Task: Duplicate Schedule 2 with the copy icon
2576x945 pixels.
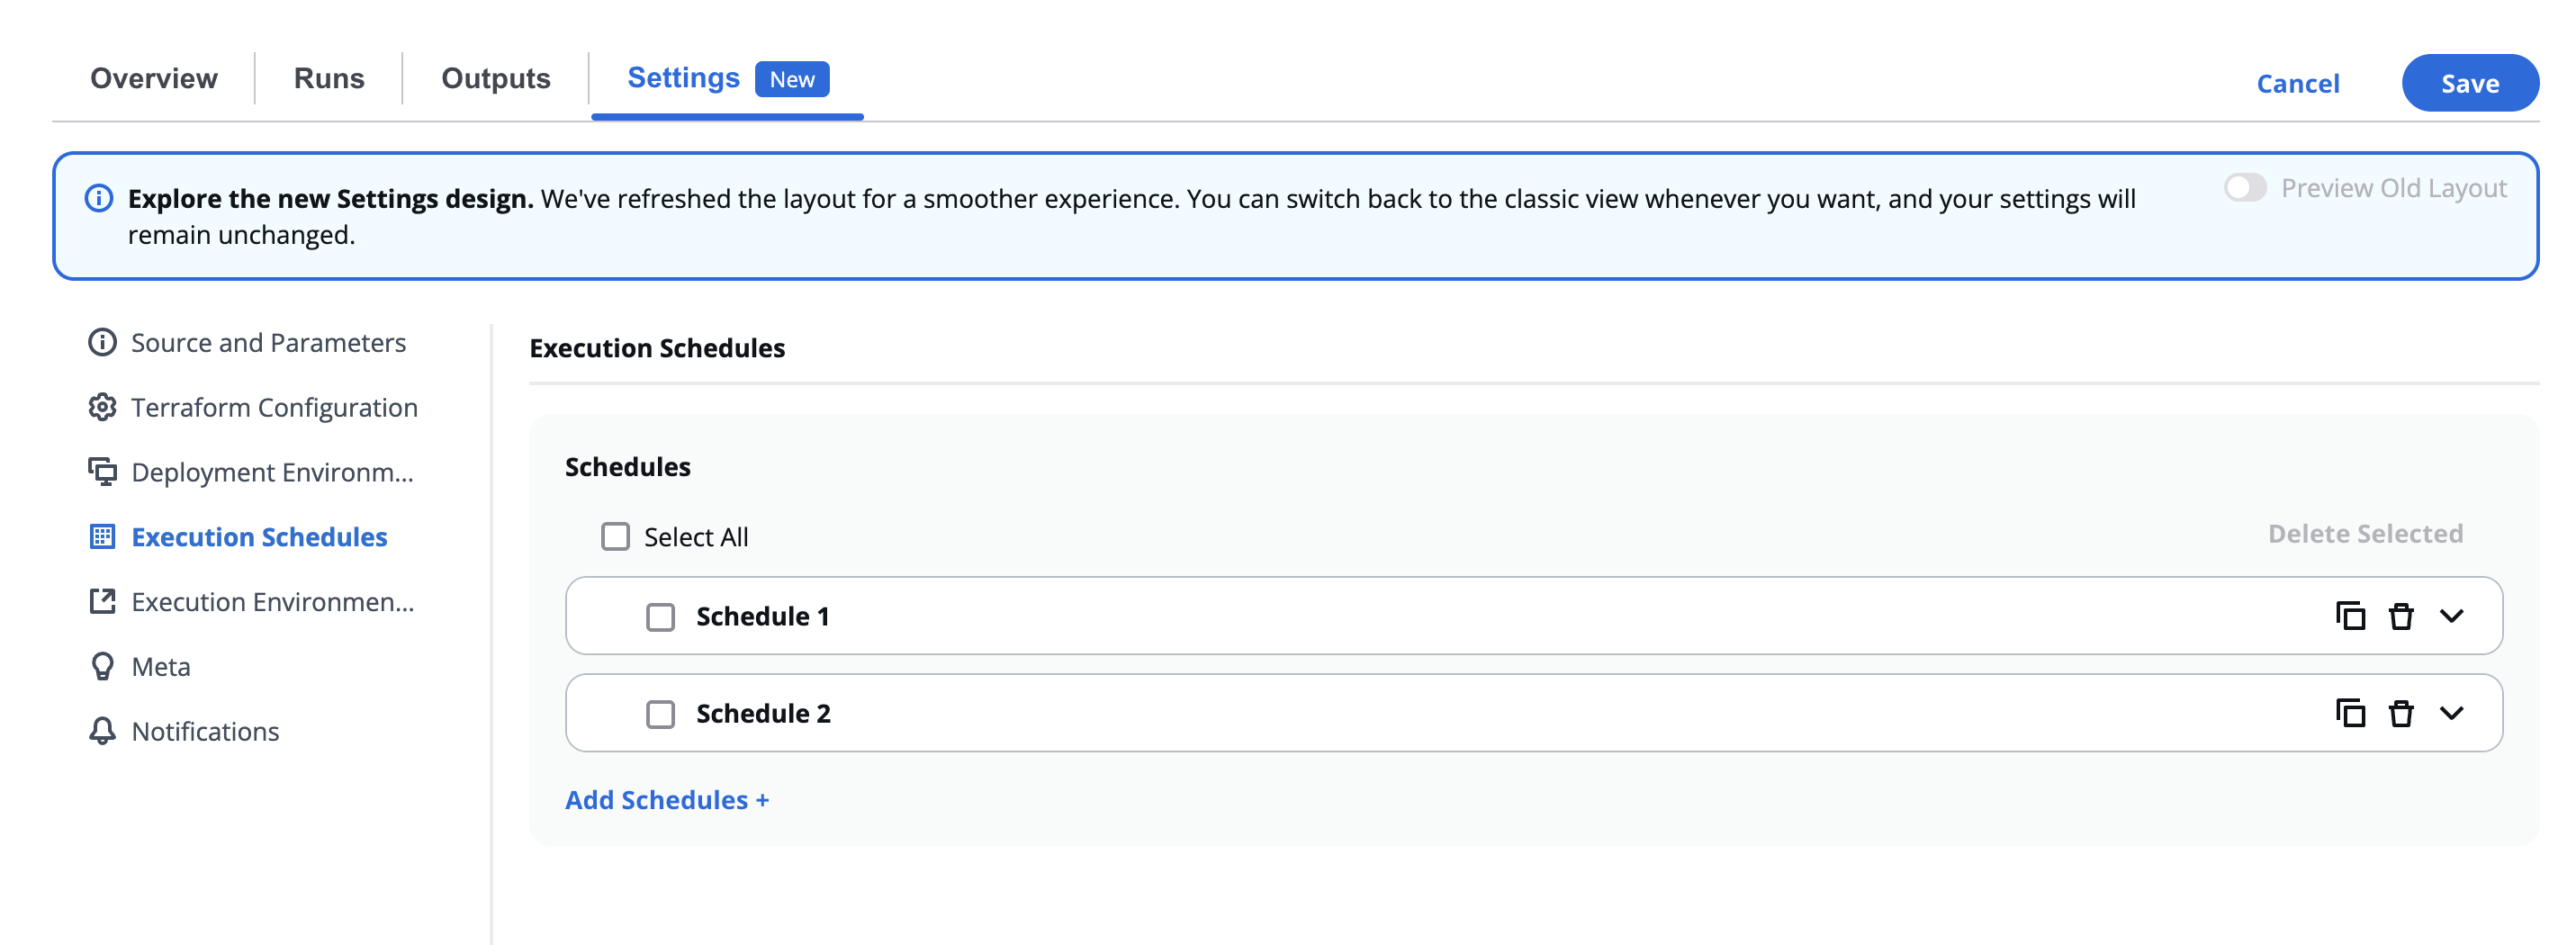Action: pos(2350,713)
